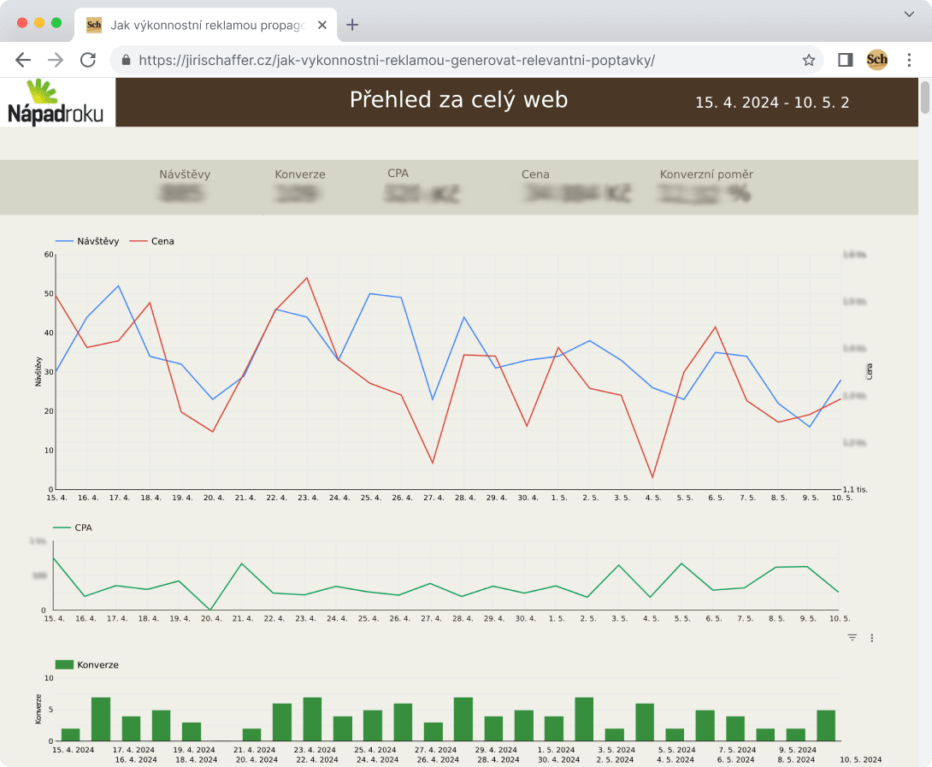This screenshot has width=932, height=767.
Task: Click the 'Přehled za celý web' heading
Action: [x=458, y=100]
